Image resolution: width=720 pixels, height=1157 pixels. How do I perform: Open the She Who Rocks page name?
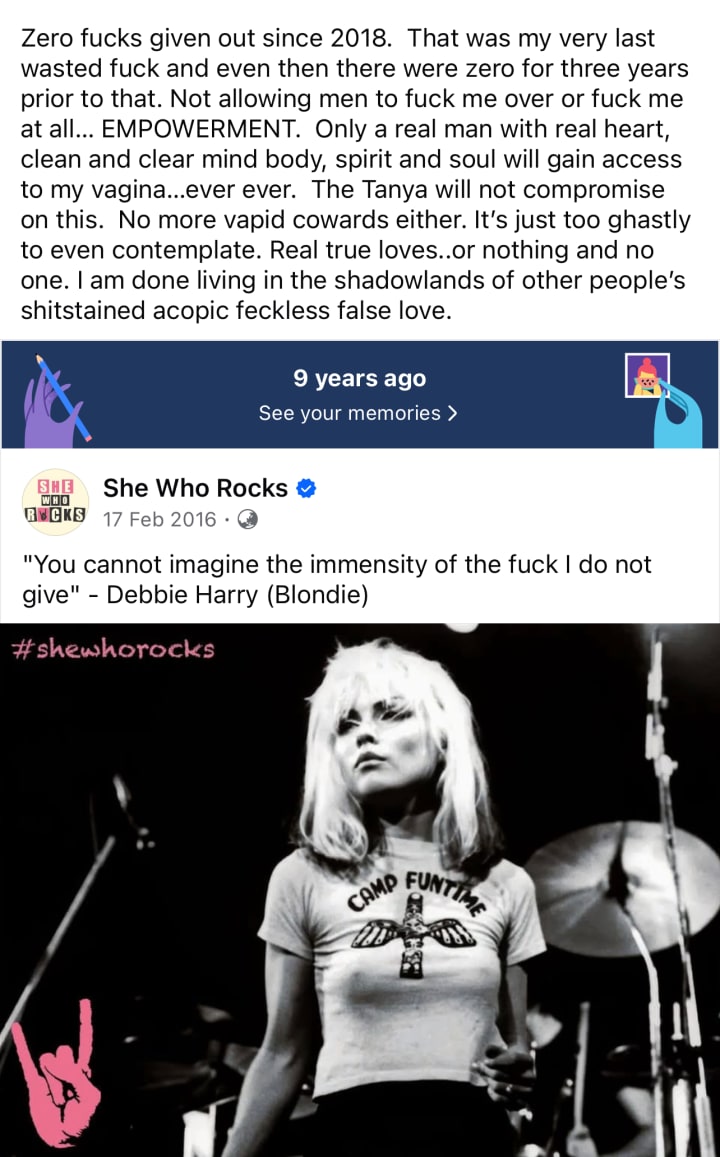195,488
